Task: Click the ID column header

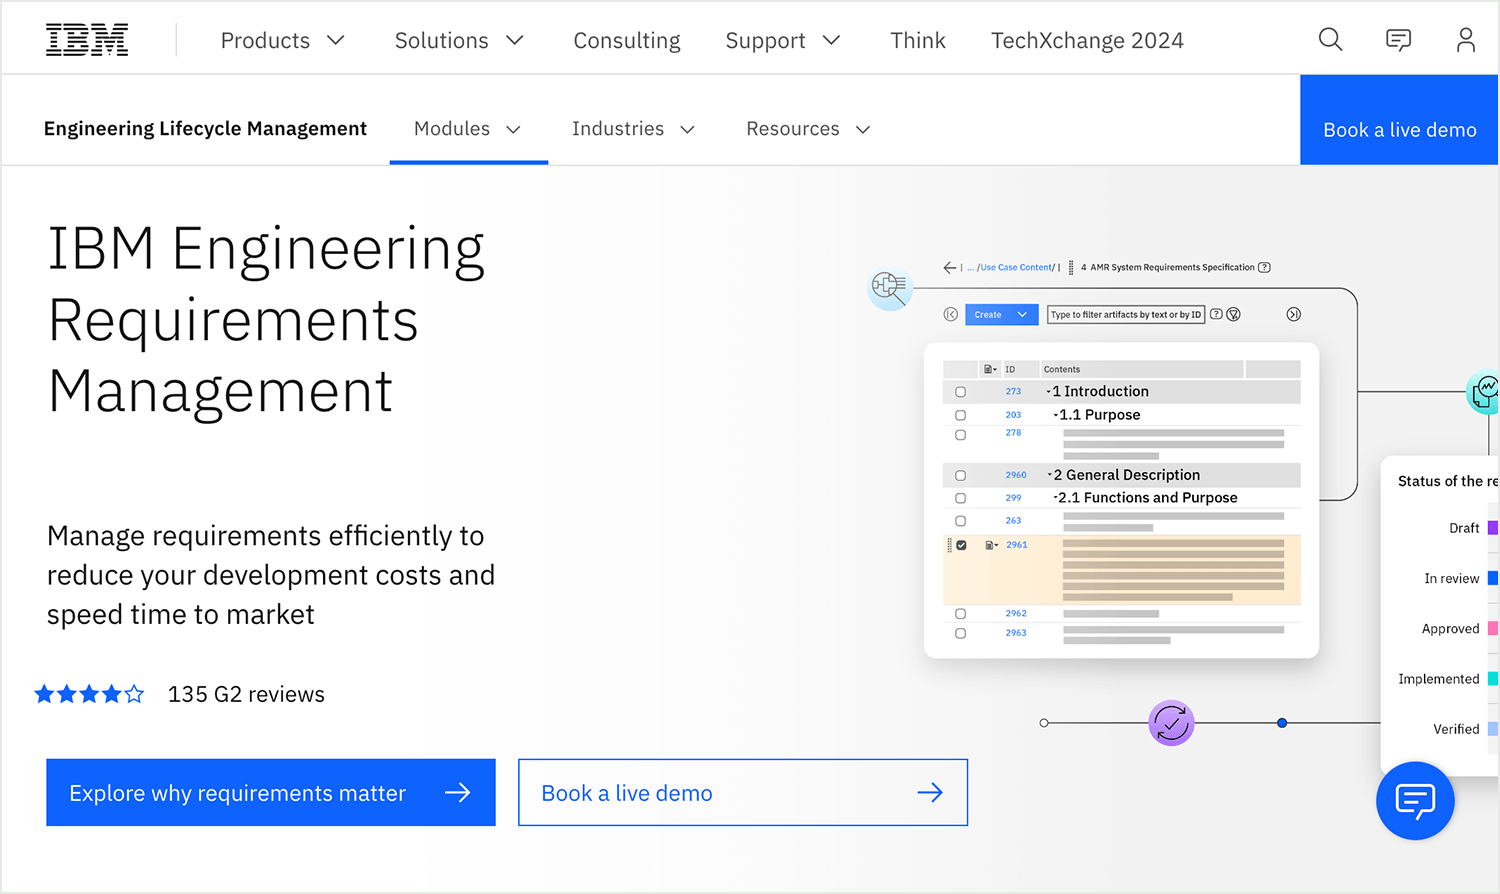Action: pyautogui.click(x=1010, y=369)
